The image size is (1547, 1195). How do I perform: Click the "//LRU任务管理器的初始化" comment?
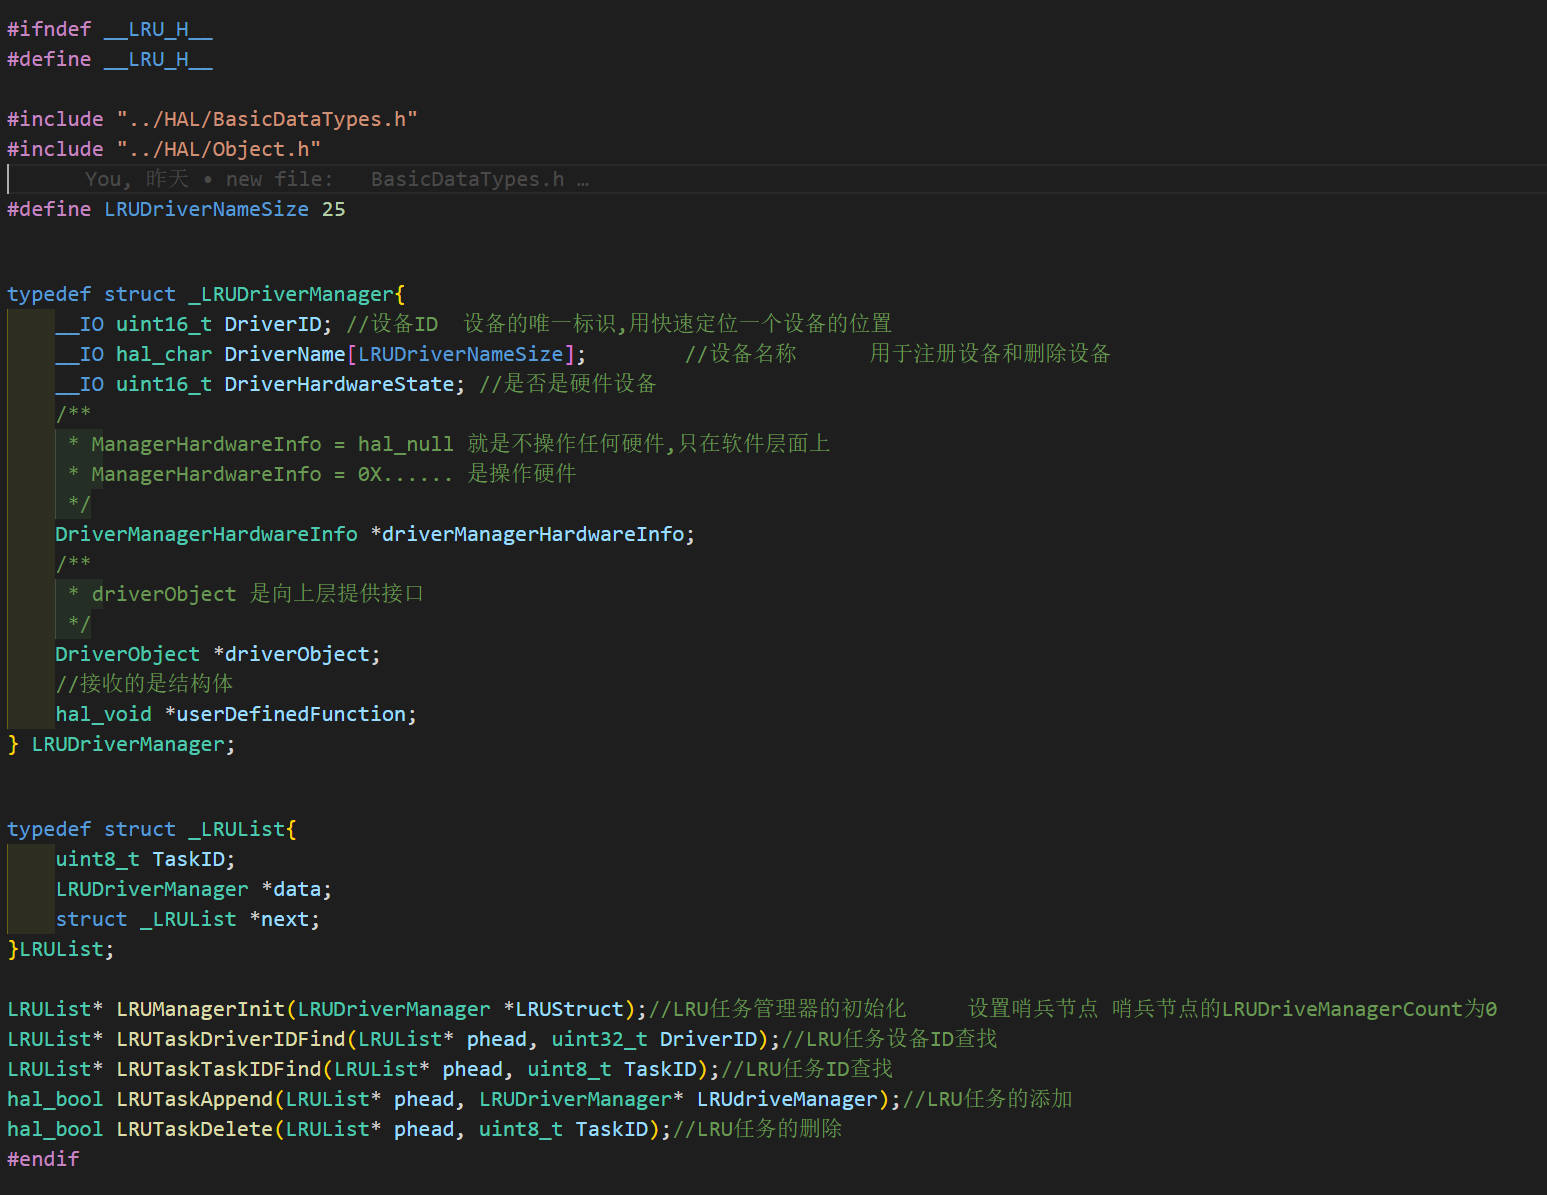pyautogui.click(x=777, y=1009)
